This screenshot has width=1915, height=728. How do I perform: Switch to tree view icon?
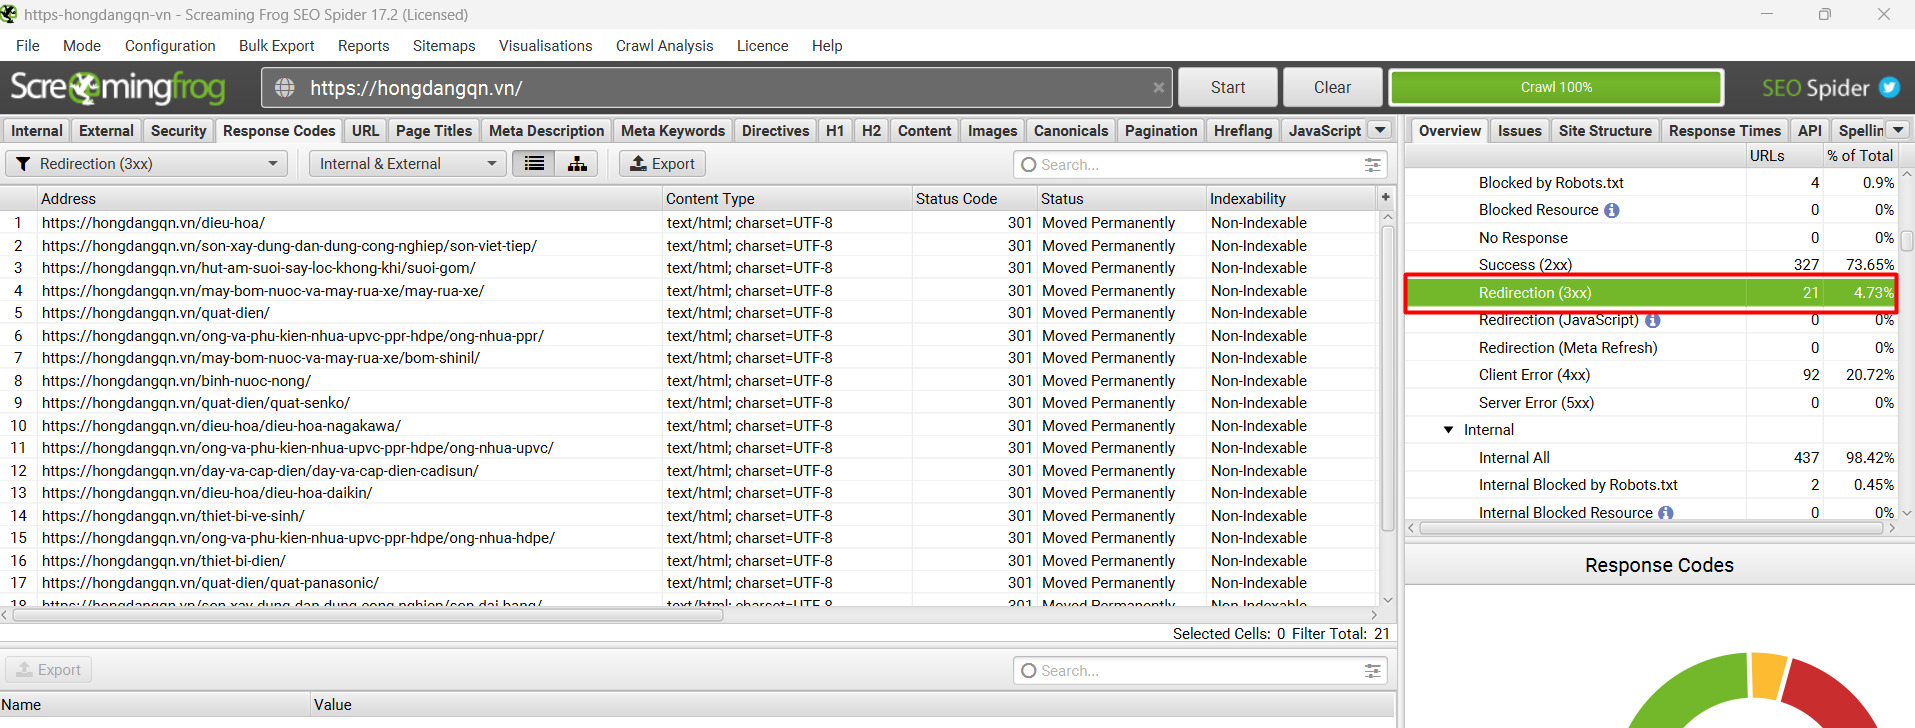point(577,164)
